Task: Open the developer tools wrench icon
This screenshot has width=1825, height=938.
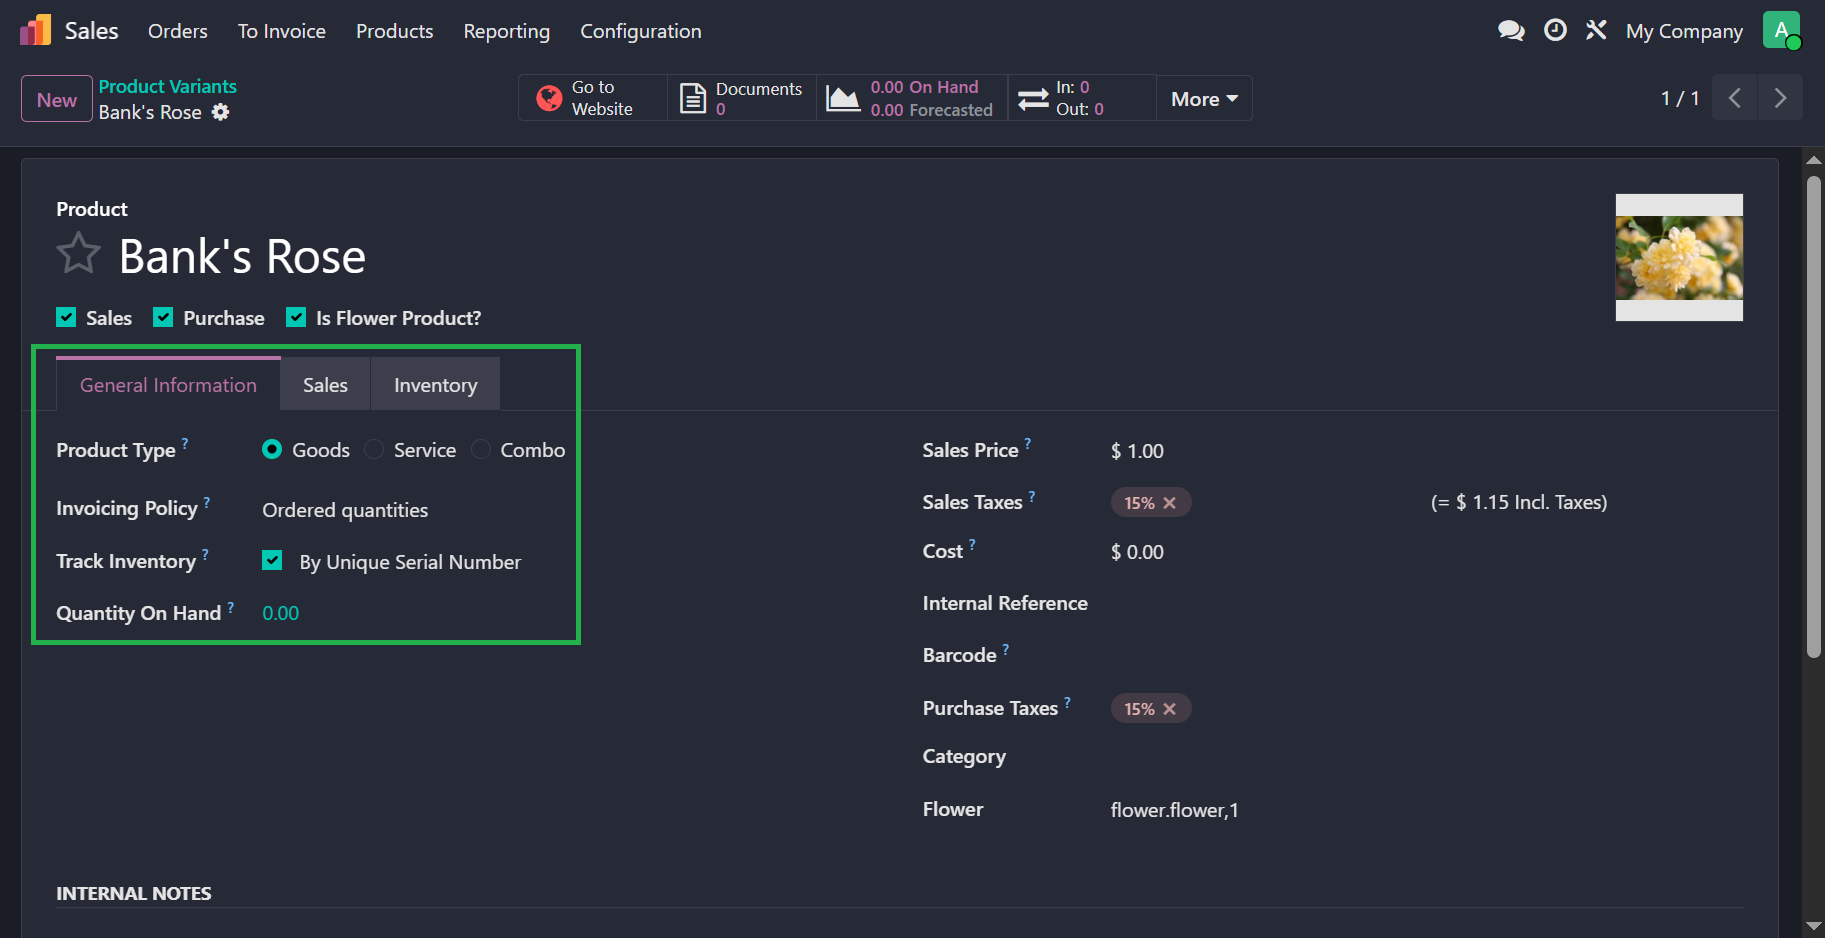Action: 1596,31
